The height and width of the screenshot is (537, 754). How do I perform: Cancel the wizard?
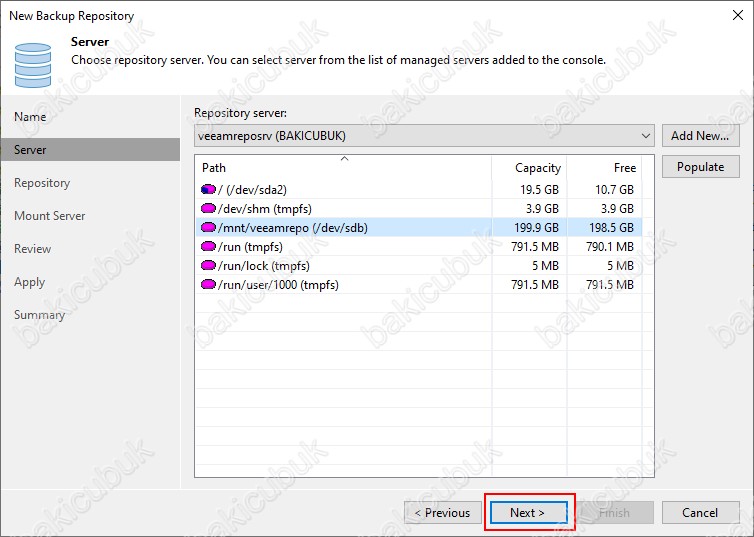point(700,512)
